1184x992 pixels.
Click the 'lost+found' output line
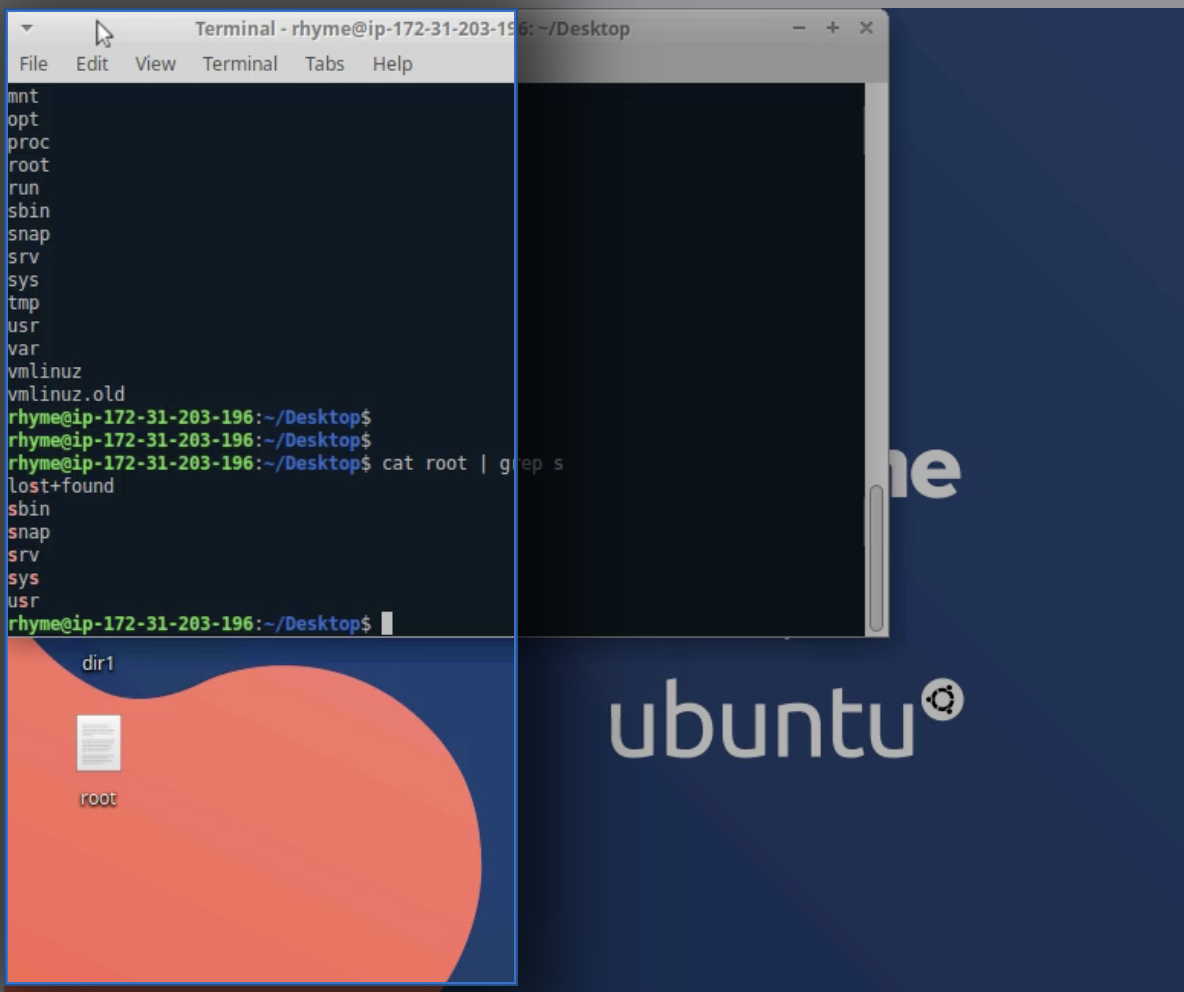[60, 485]
